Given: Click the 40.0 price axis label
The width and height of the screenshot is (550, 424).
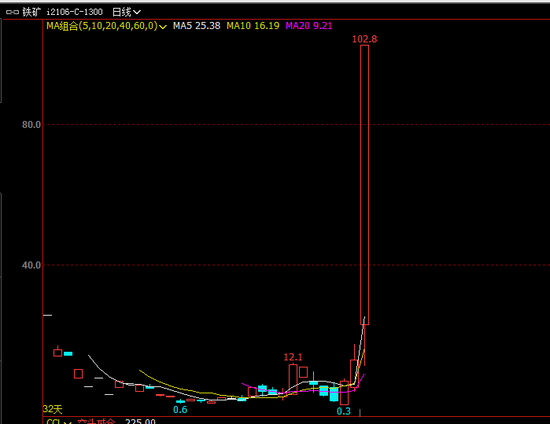Looking at the screenshot, I should click(31, 265).
